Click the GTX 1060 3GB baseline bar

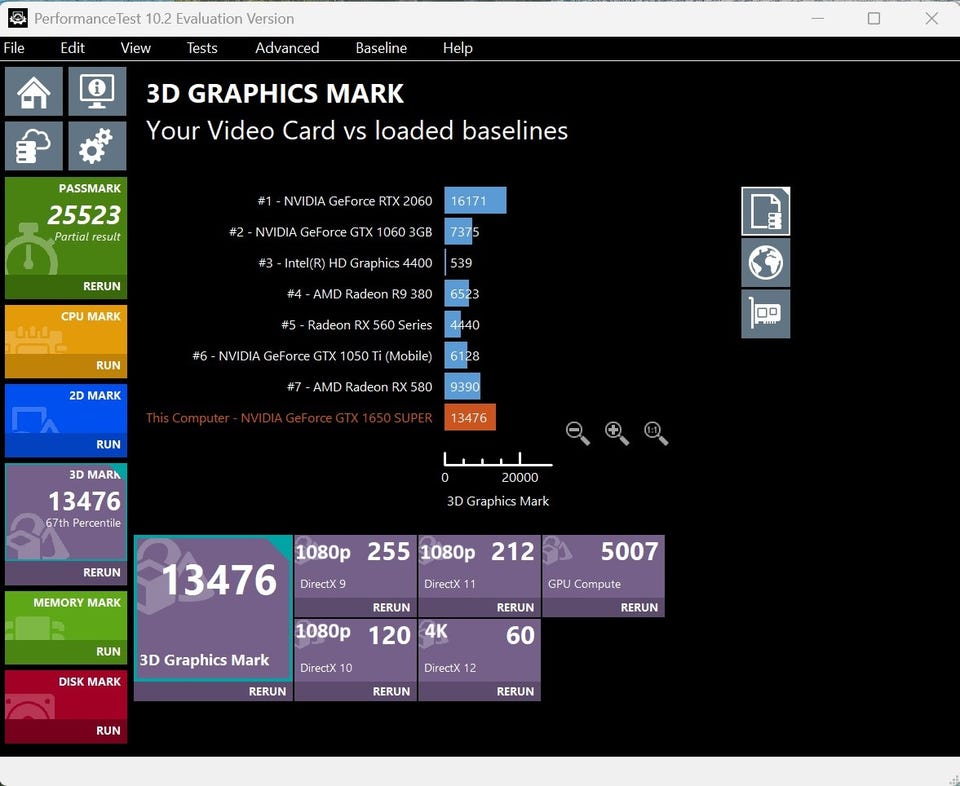click(459, 232)
